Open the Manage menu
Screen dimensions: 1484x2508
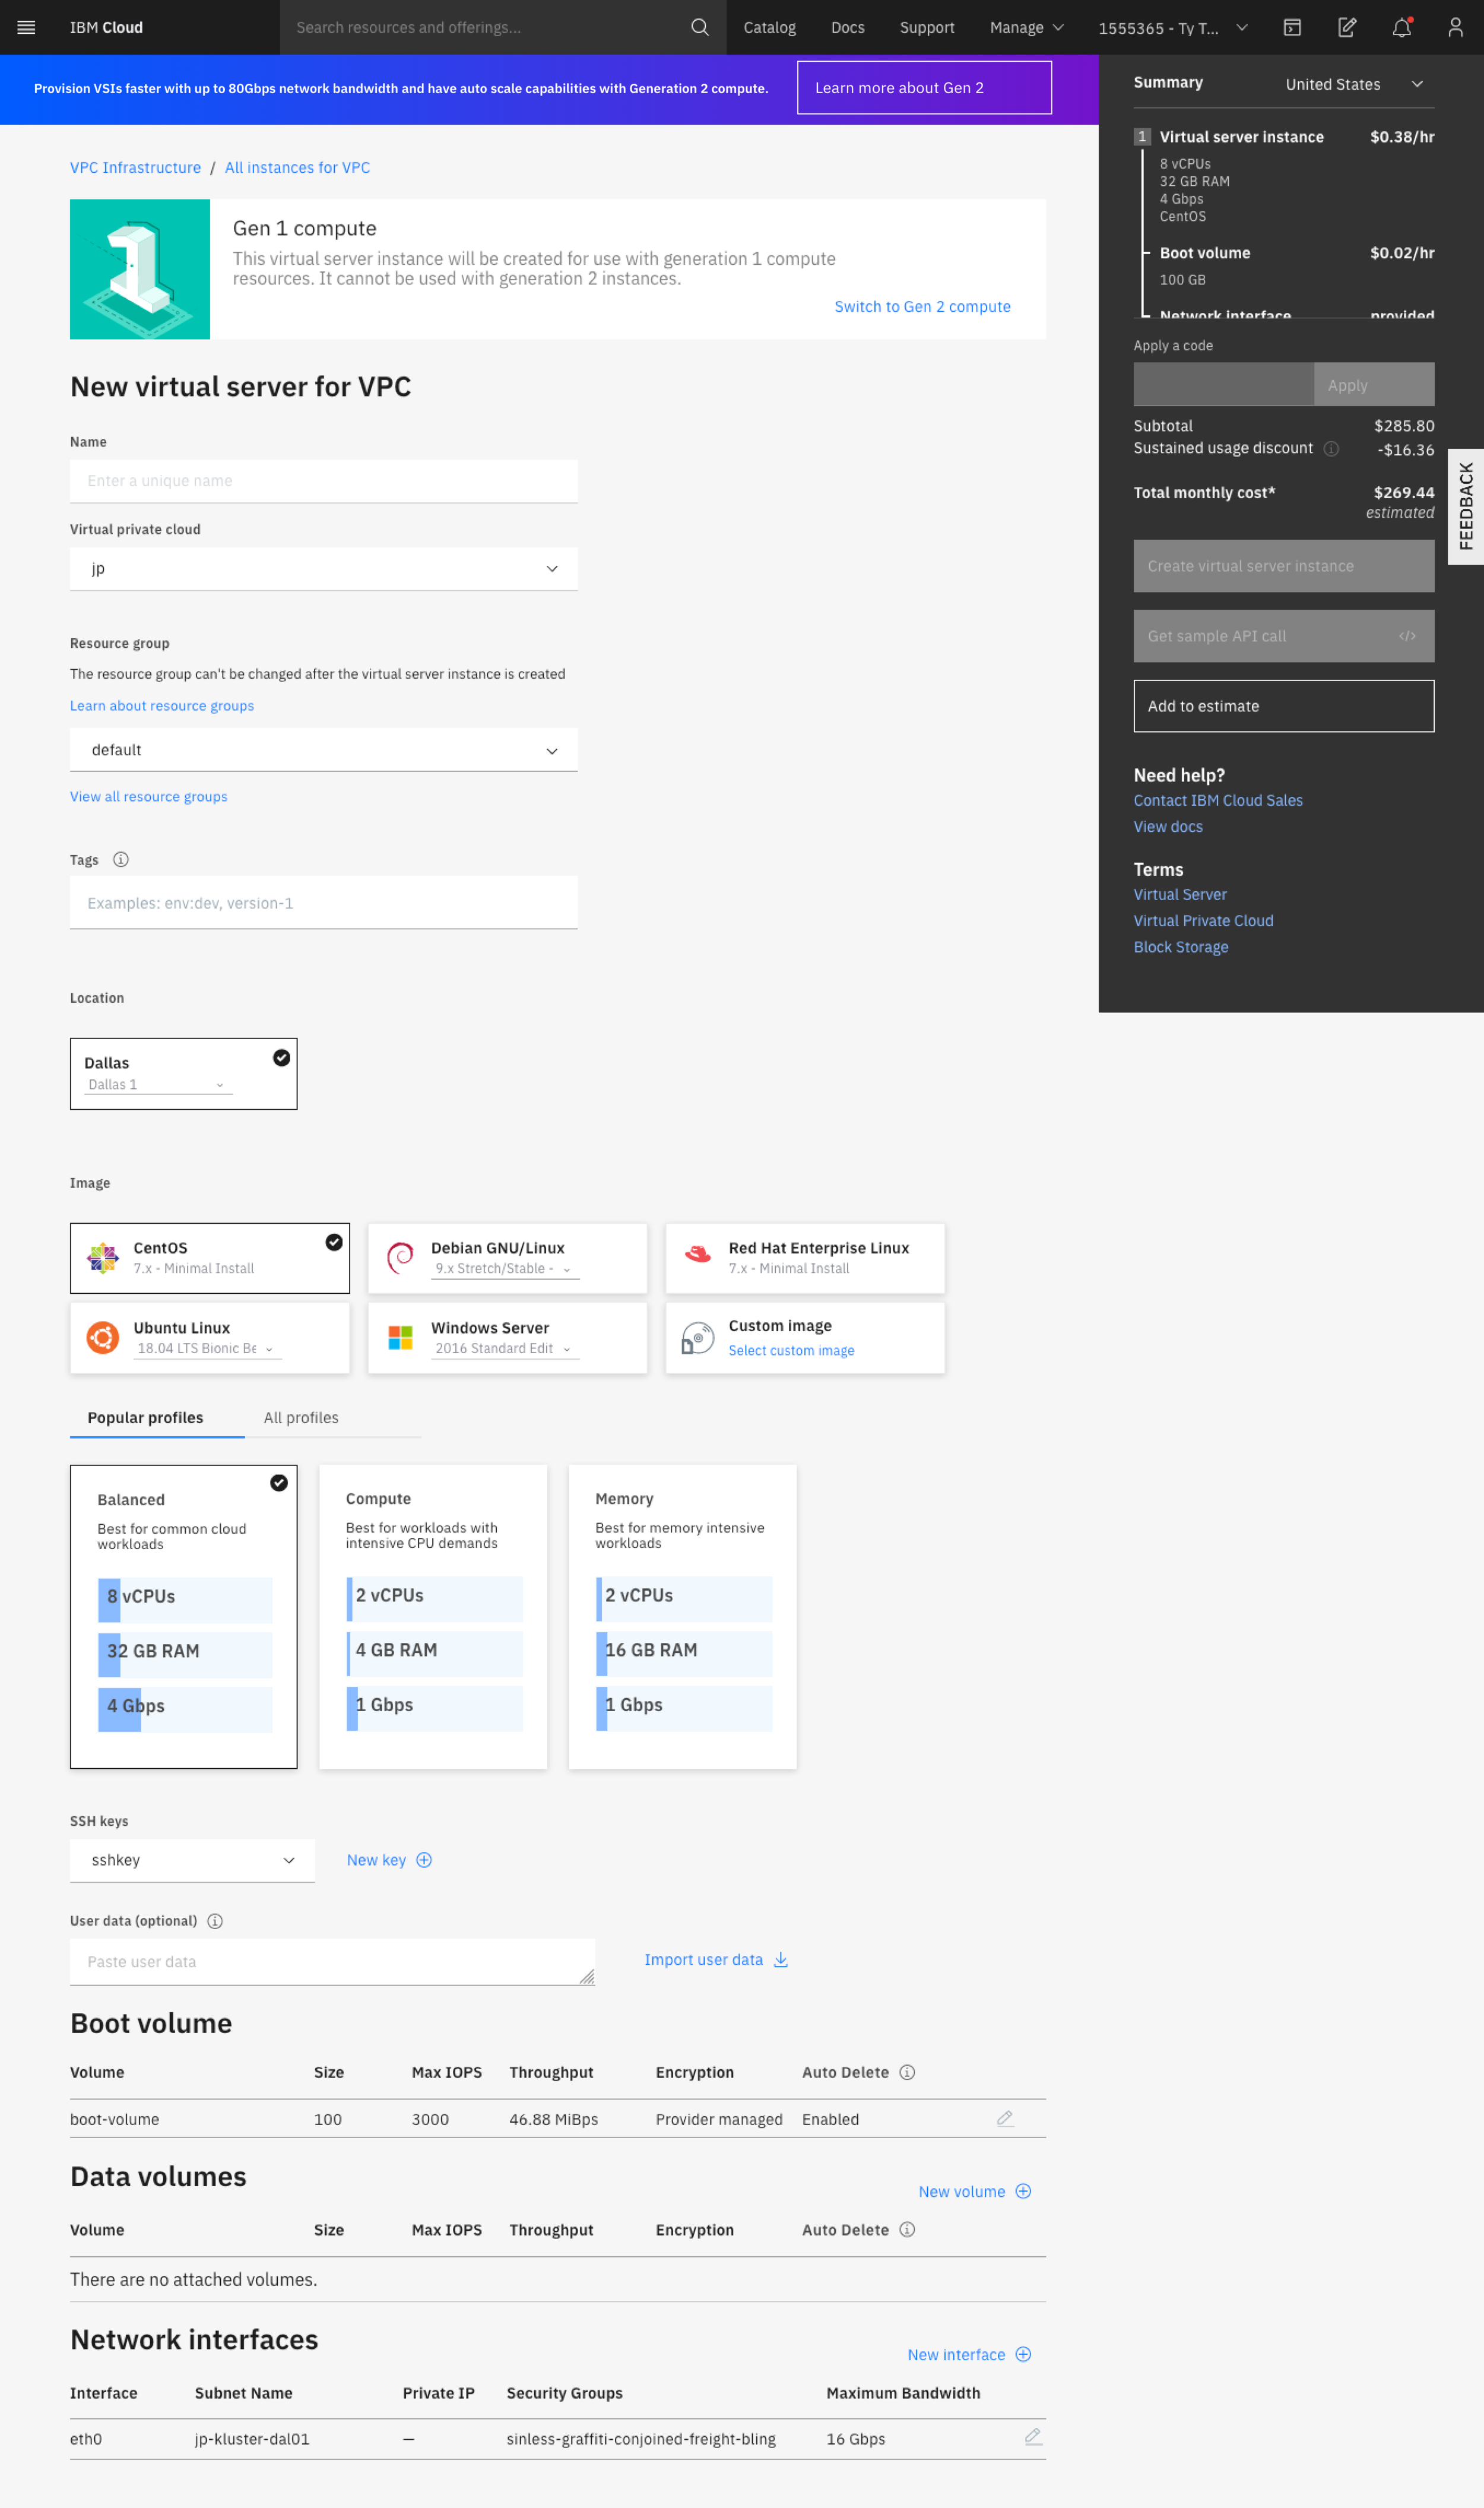pos(1026,27)
